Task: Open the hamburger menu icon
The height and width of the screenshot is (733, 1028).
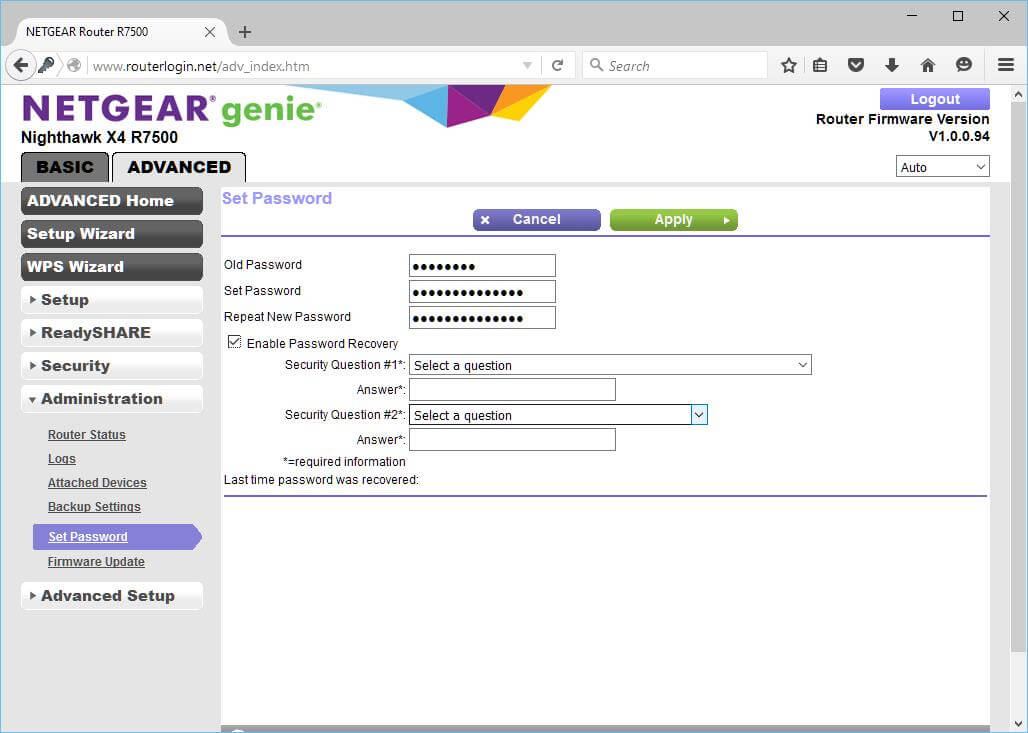Action: coord(1006,65)
